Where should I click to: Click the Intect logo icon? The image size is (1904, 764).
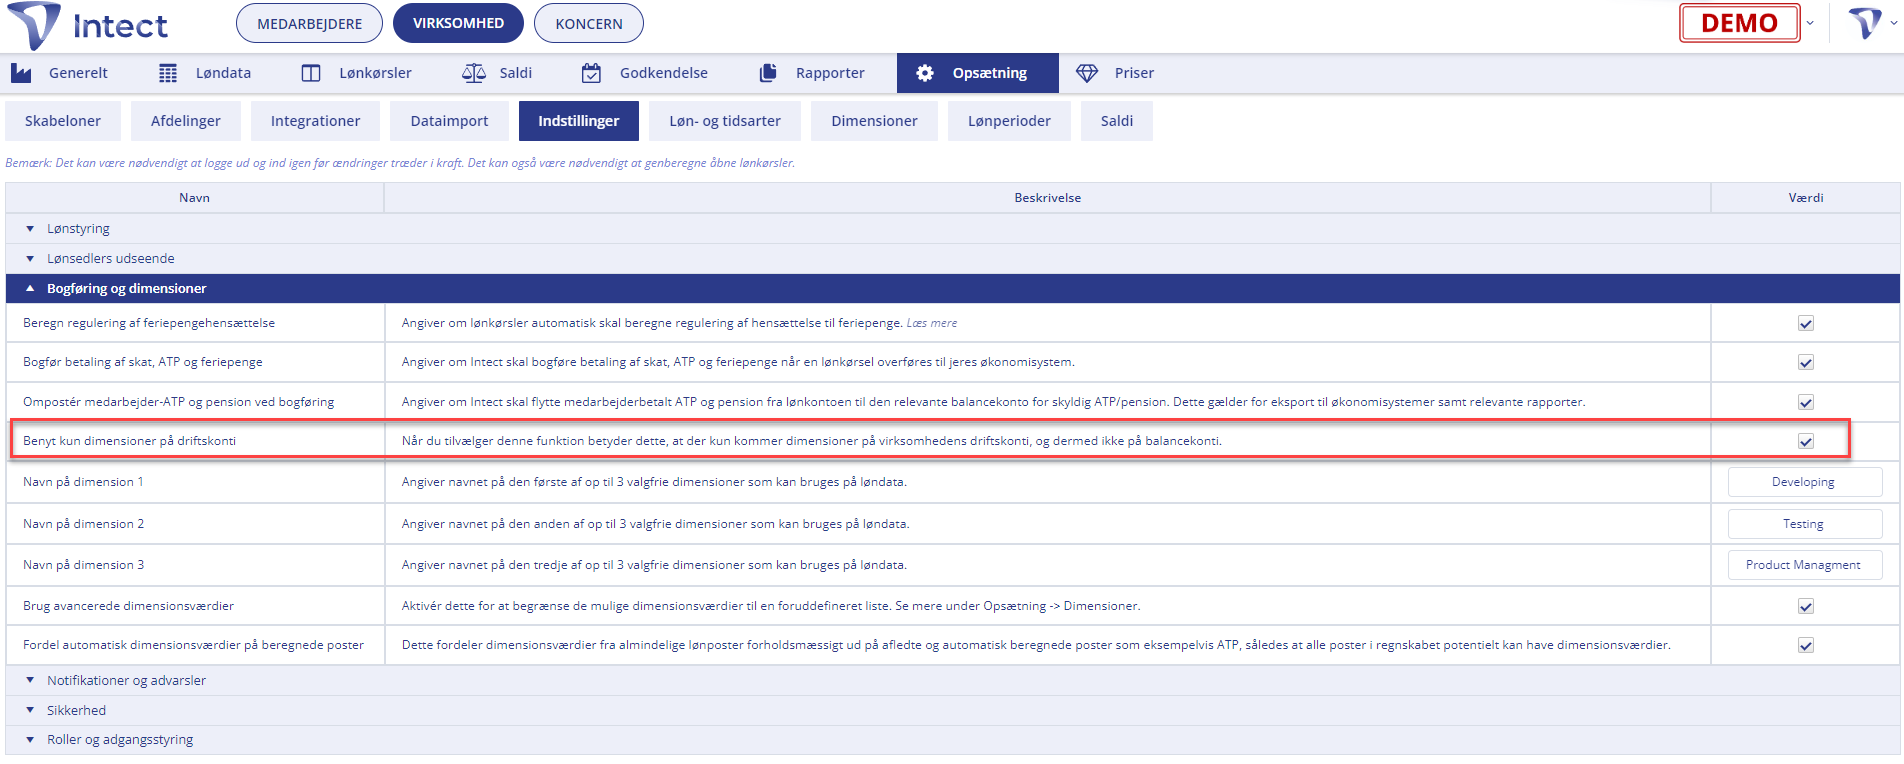pyautogui.click(x=35, y=25)
